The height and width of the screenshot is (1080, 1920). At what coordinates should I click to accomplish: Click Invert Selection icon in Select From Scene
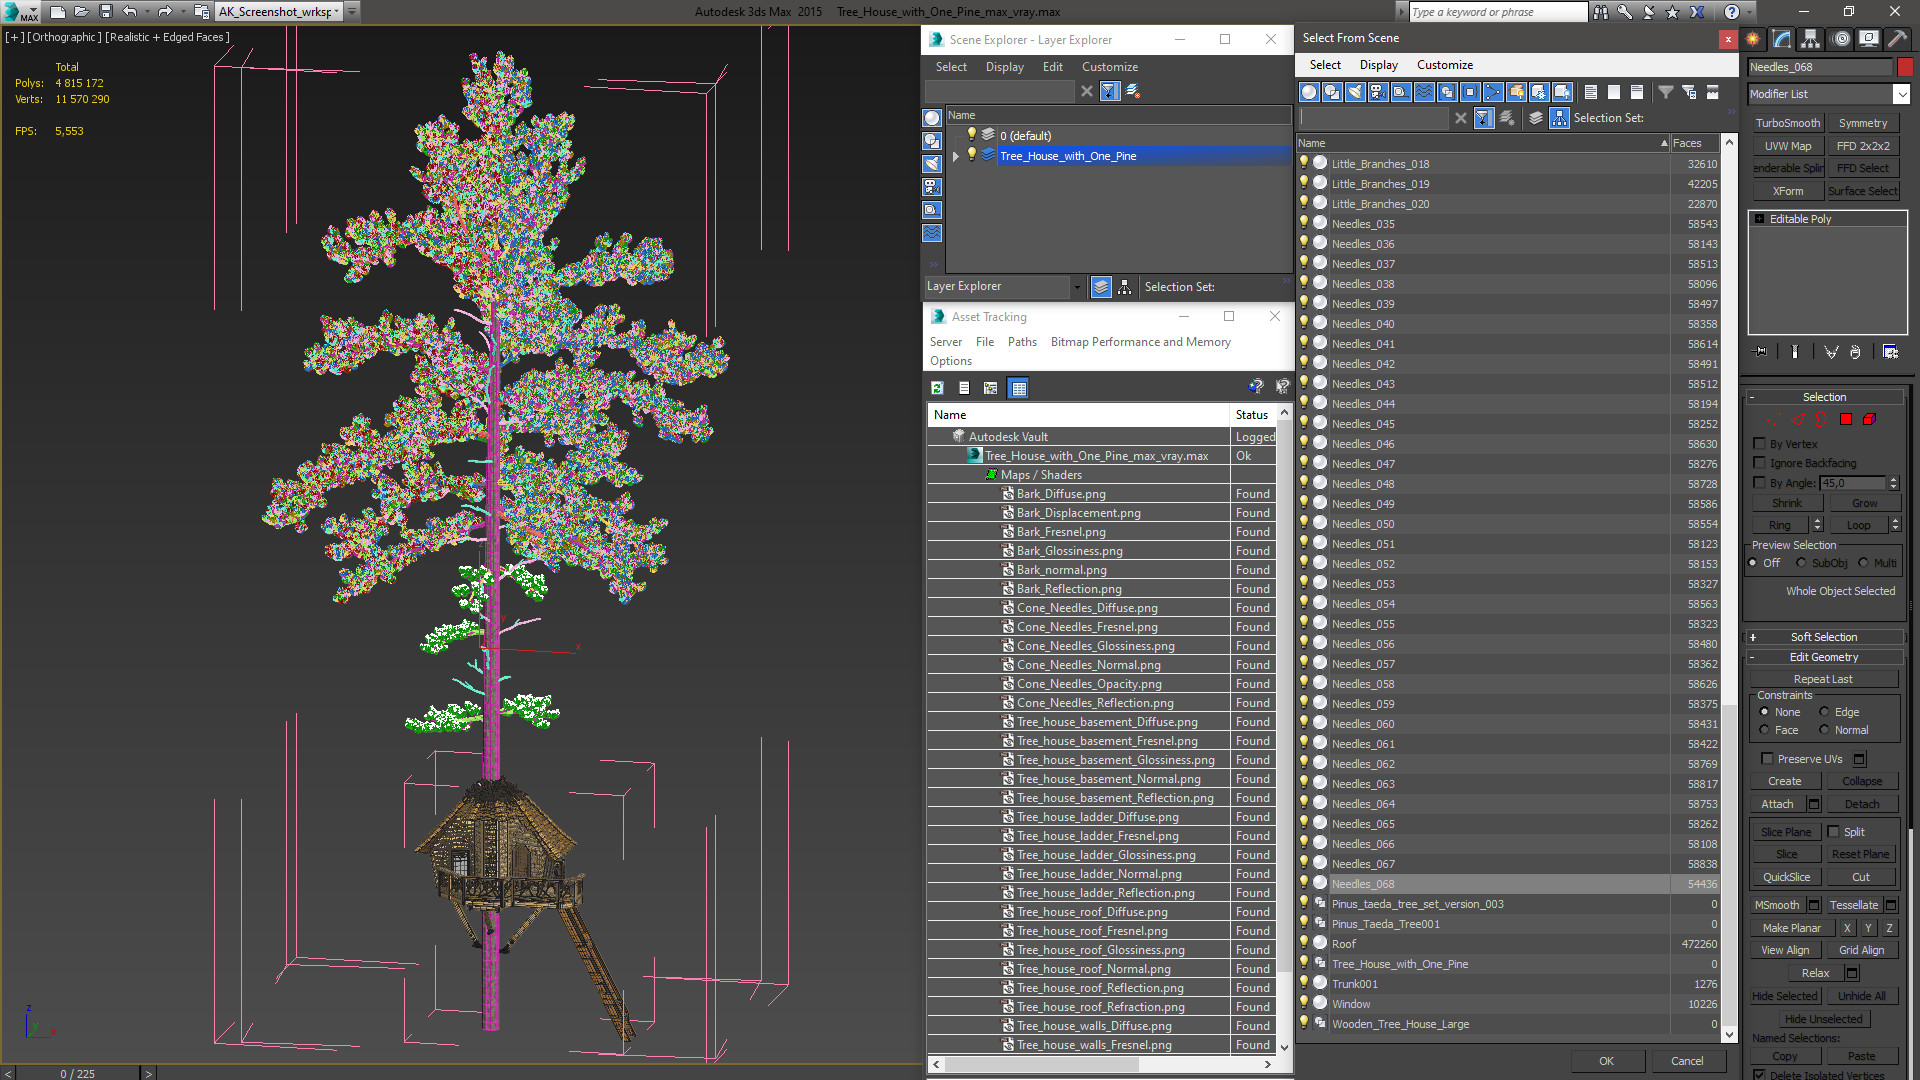click(x=1637, y=92)
